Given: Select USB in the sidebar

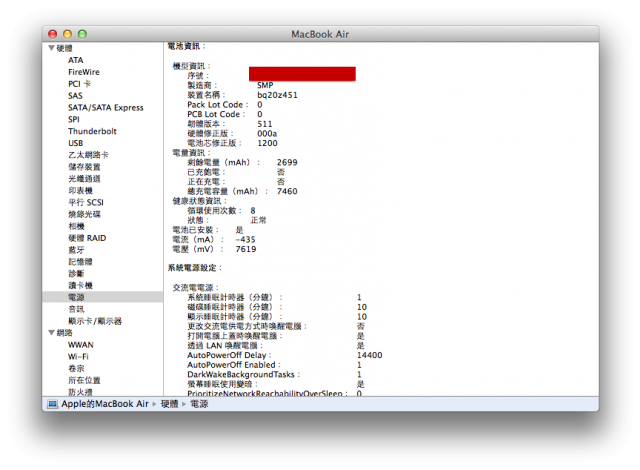Looking at the screenshot, I should coord(76,143).
